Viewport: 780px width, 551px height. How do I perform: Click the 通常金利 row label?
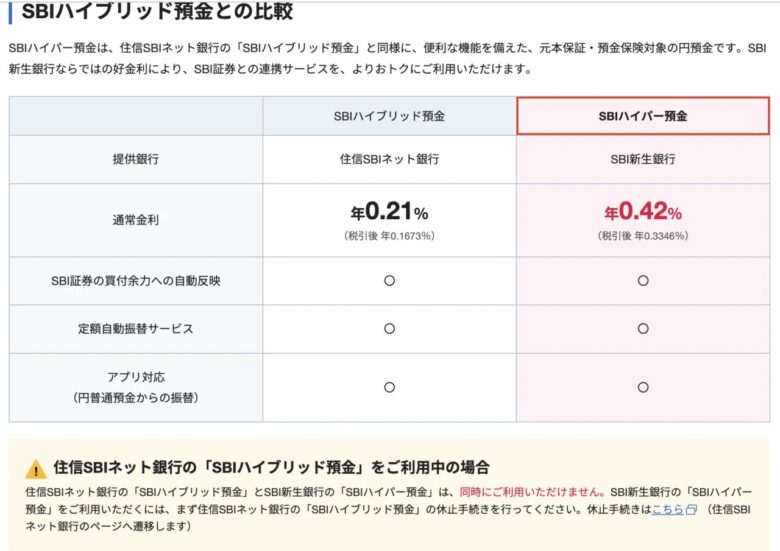pyautogui.click(x=136, y=221)
